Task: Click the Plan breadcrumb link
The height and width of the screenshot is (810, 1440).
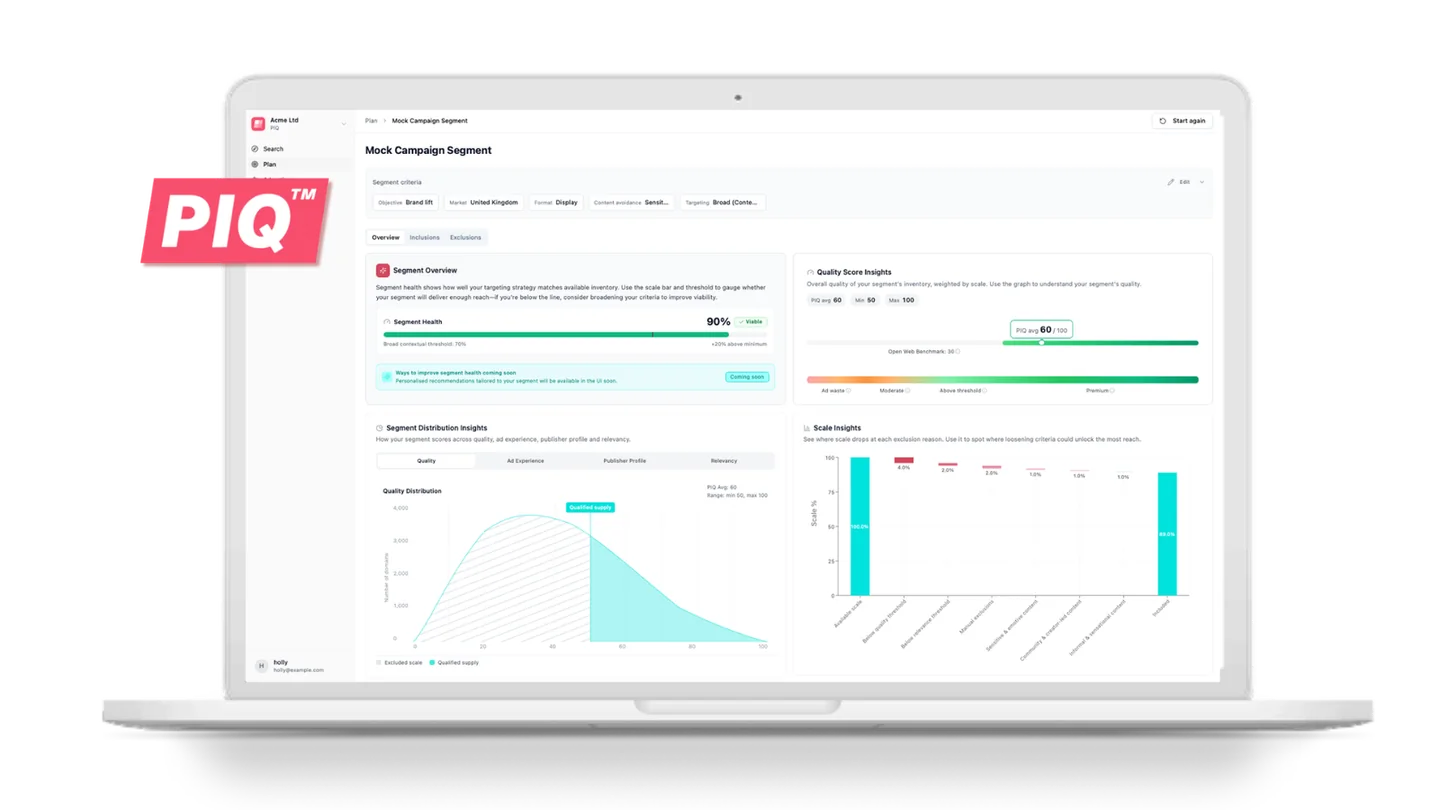Action: [x=371, y=121]
